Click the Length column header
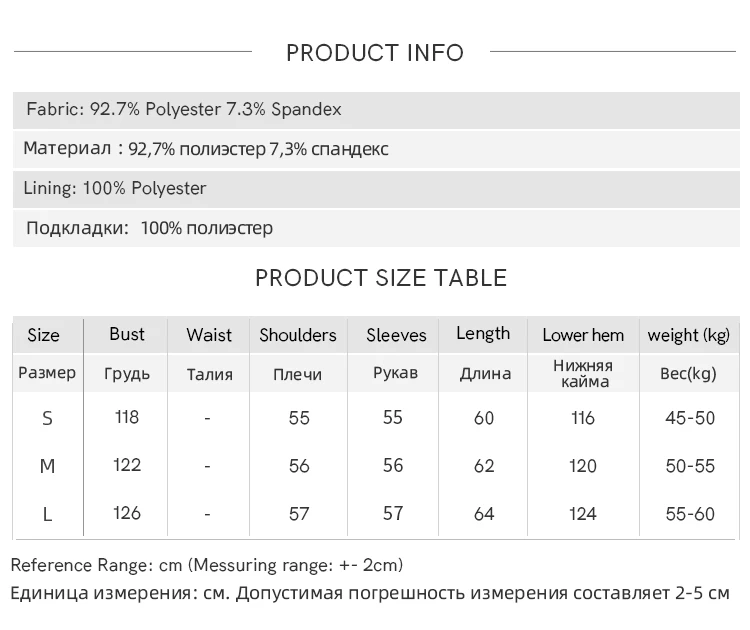Image resolution: width=750 pixels, height=630 pixels. tap(483, 334)
